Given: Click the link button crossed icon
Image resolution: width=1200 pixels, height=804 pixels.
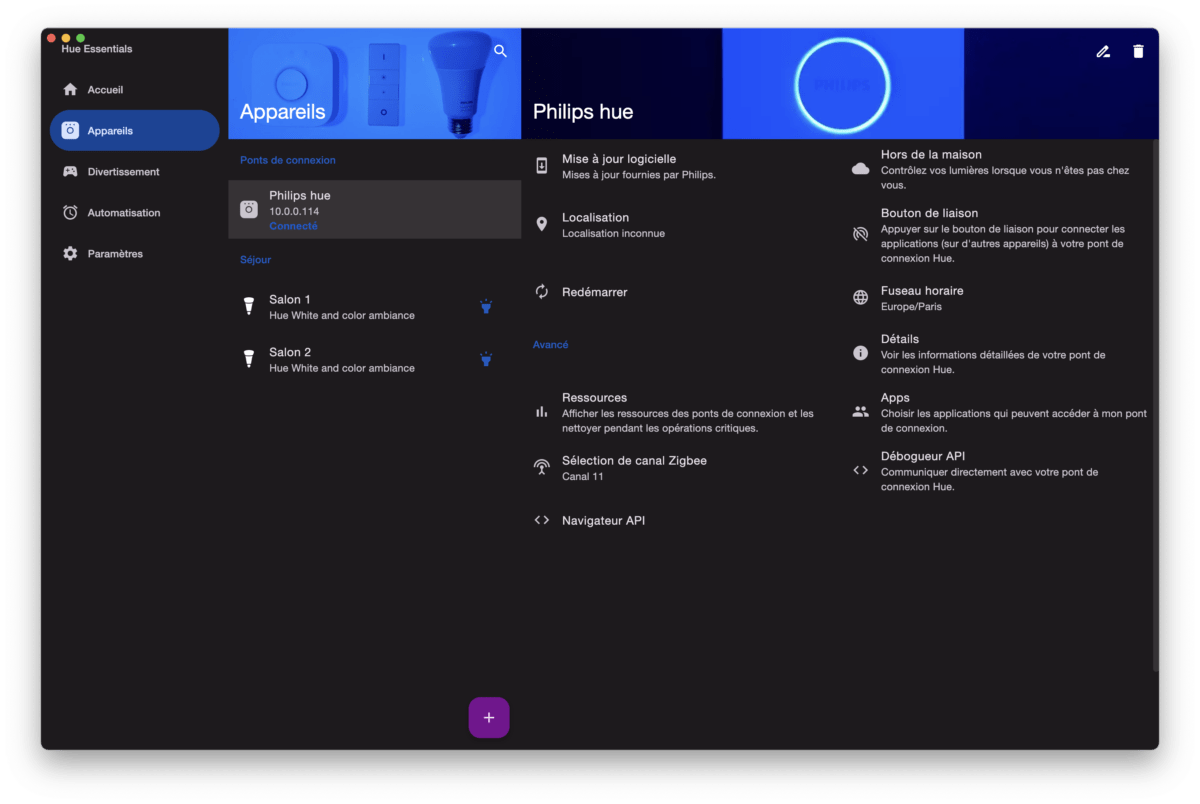Looking at the screenshot, I should pos(860,234).
